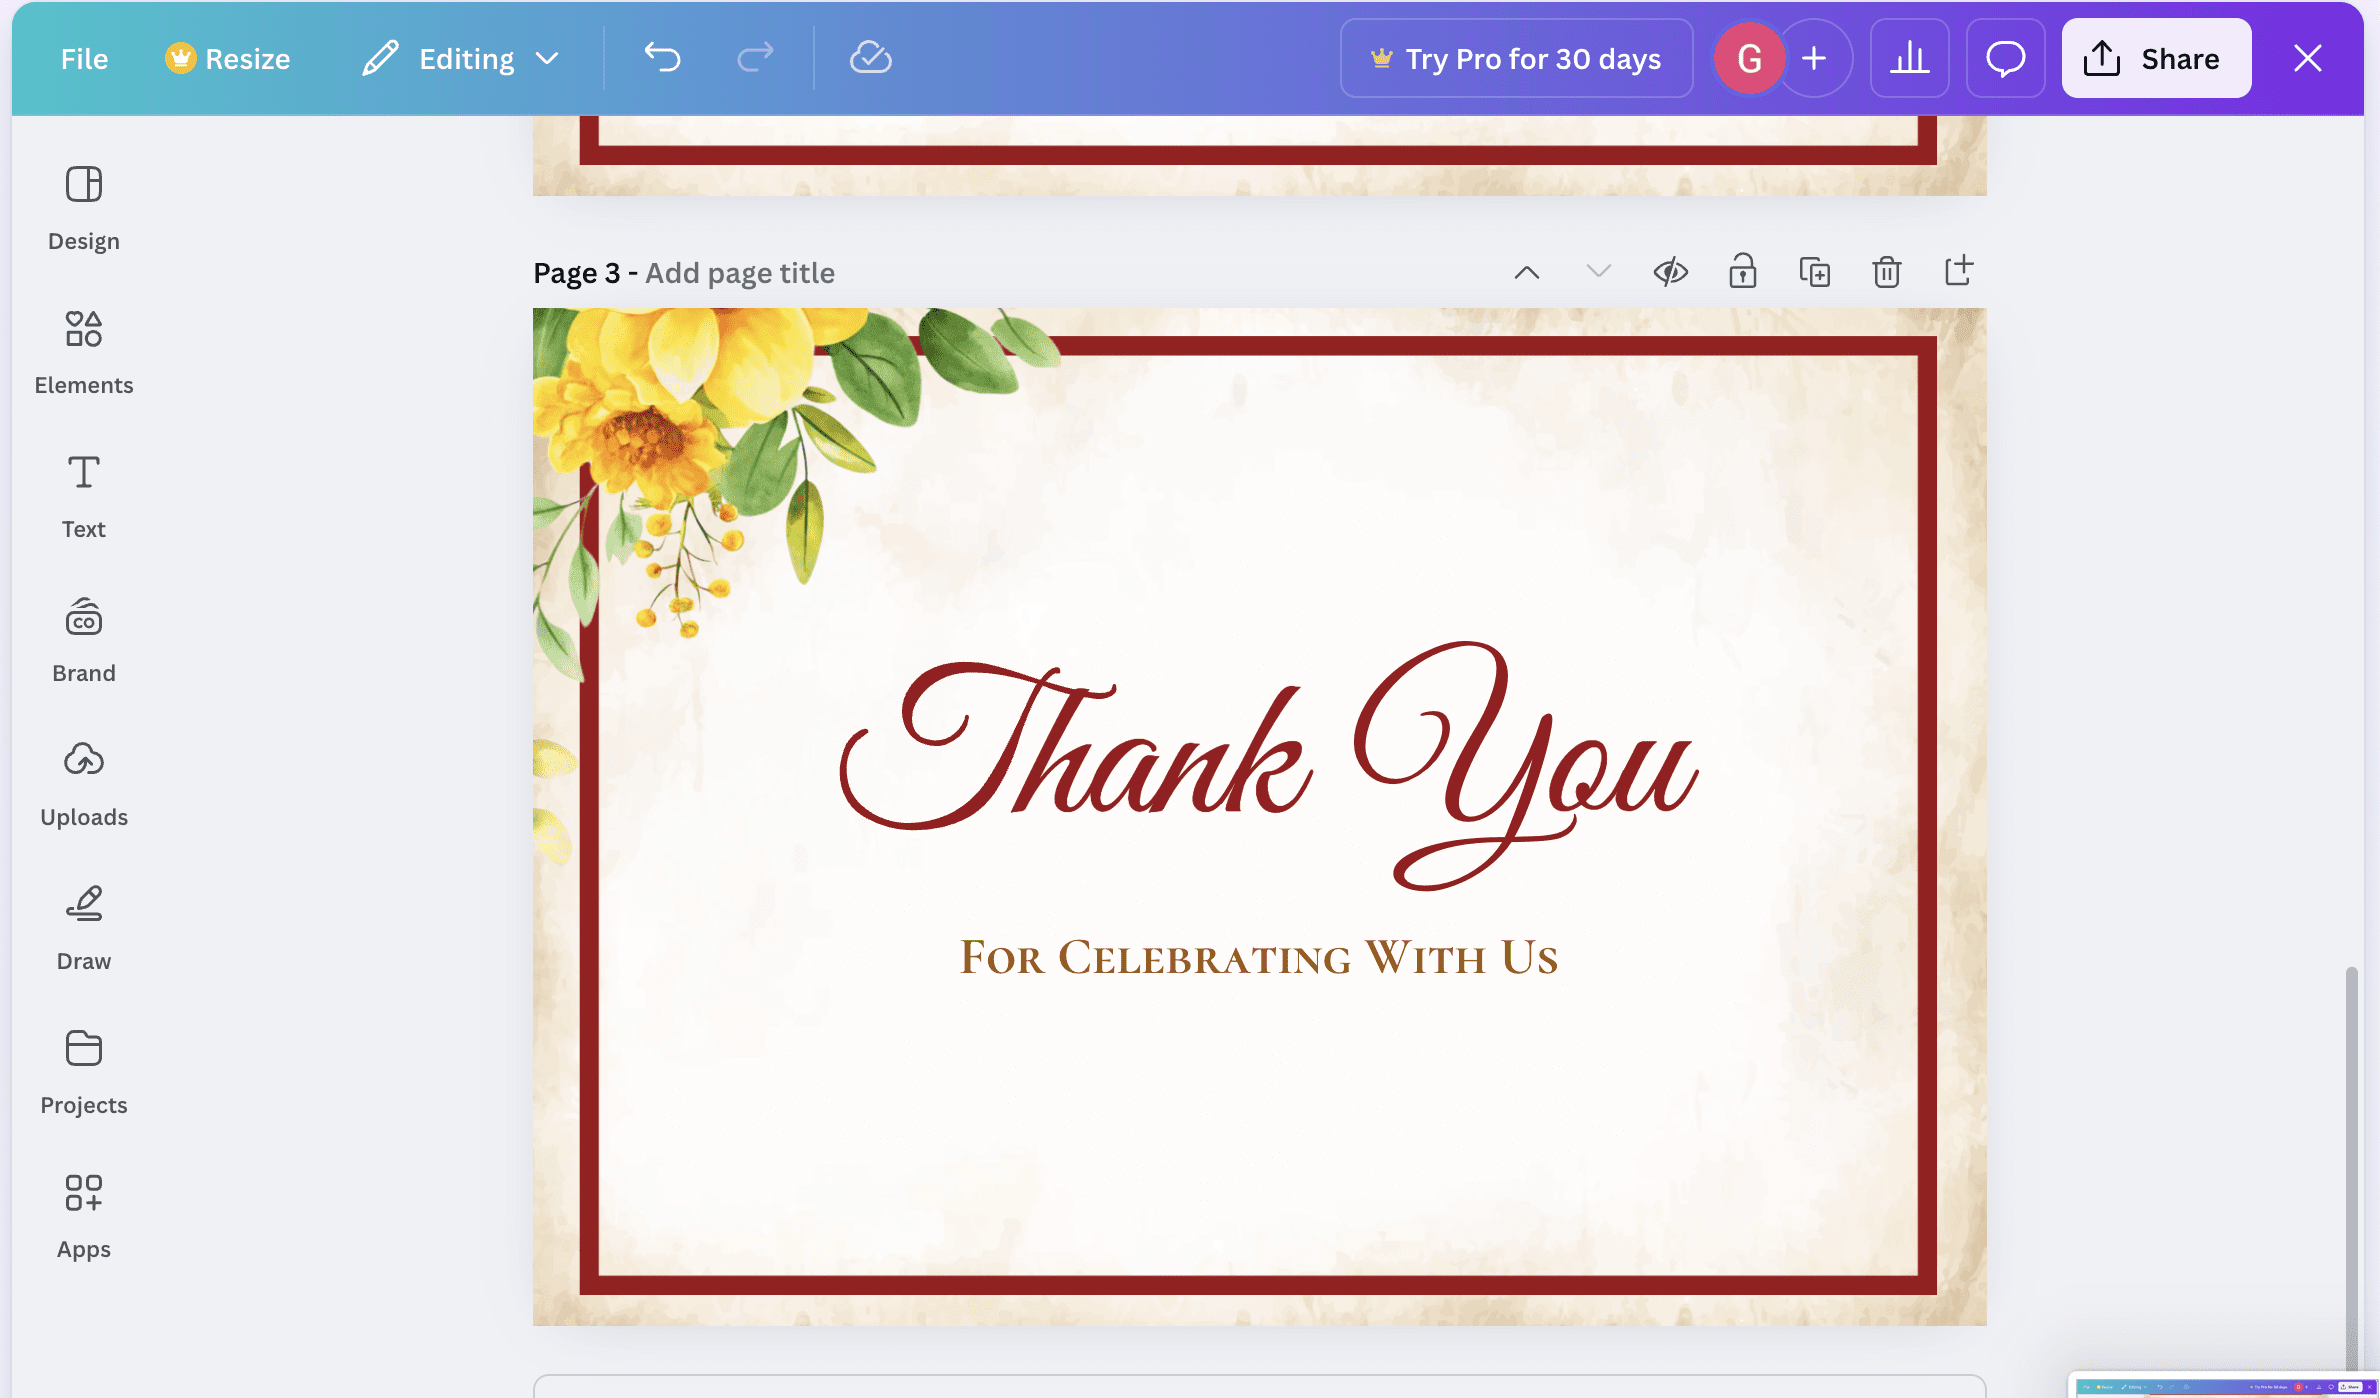Move Page 3 up with chevron
This screenshot has height=1398, width=2380.
click(x=1526, y=272)
